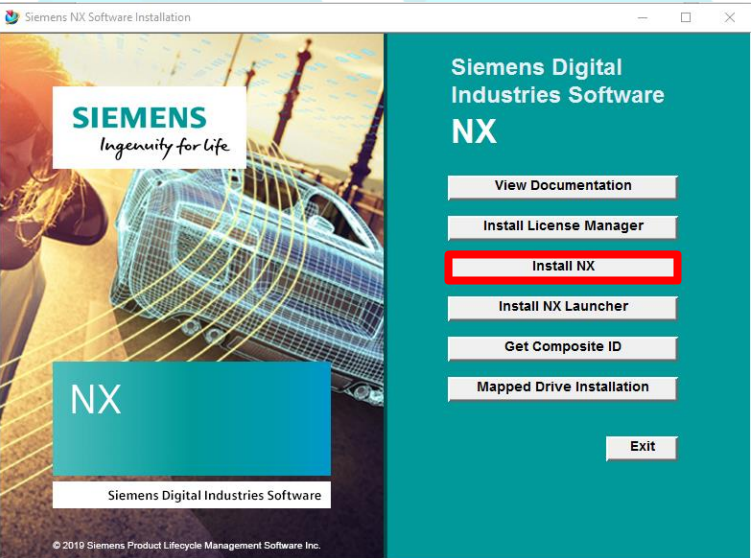
Task: Open the View Documentation button
Action: 562,186
